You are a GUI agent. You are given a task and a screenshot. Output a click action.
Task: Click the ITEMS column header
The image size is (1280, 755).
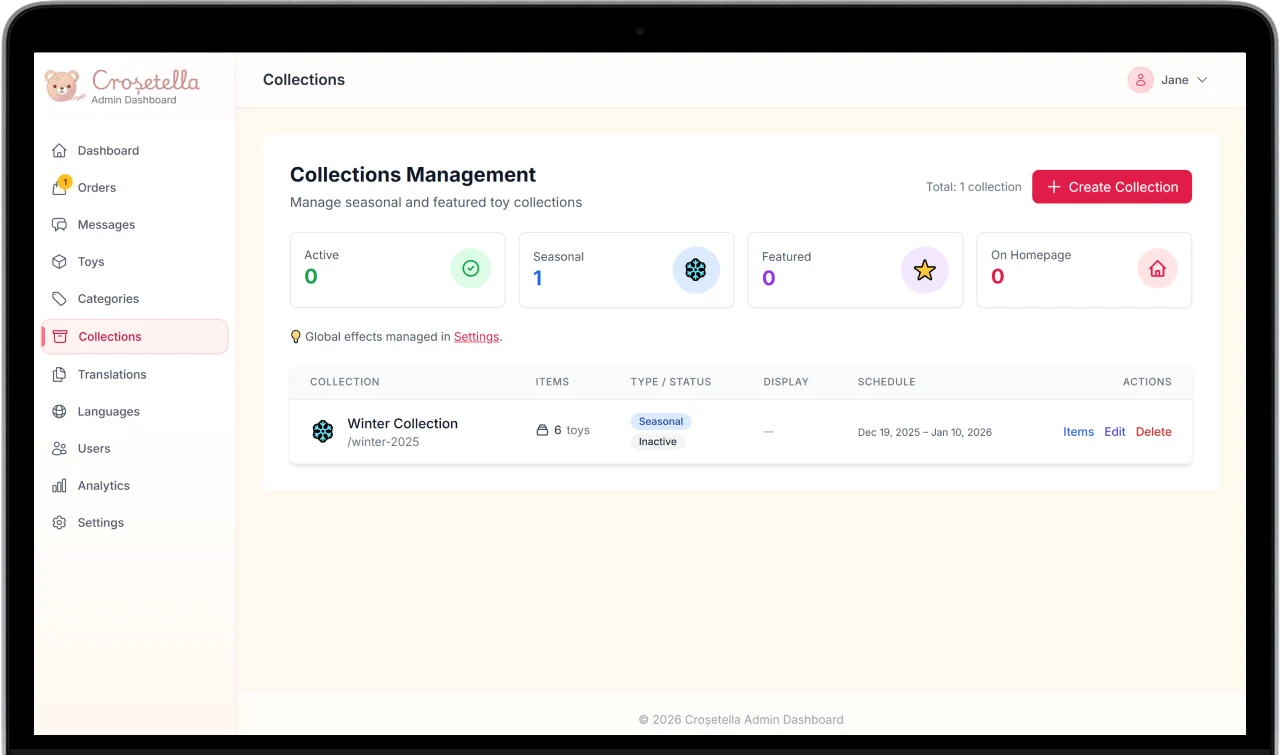(x=552, y=382)
